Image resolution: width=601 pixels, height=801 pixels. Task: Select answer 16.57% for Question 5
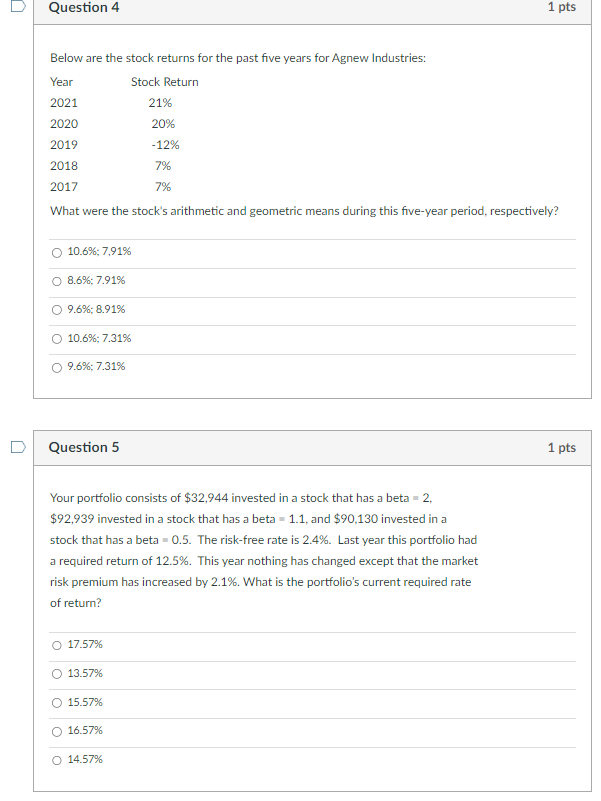click(x=57, y=731)
